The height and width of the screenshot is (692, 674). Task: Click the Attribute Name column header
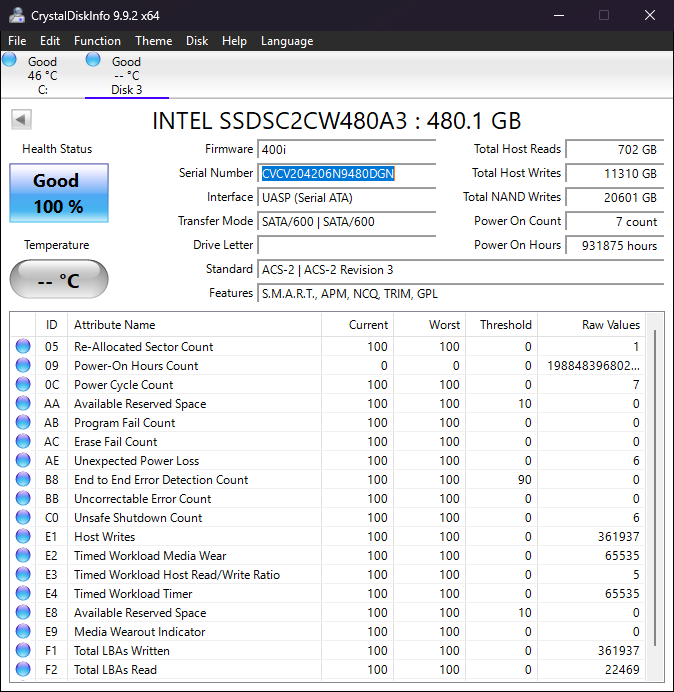click(194, 325)
